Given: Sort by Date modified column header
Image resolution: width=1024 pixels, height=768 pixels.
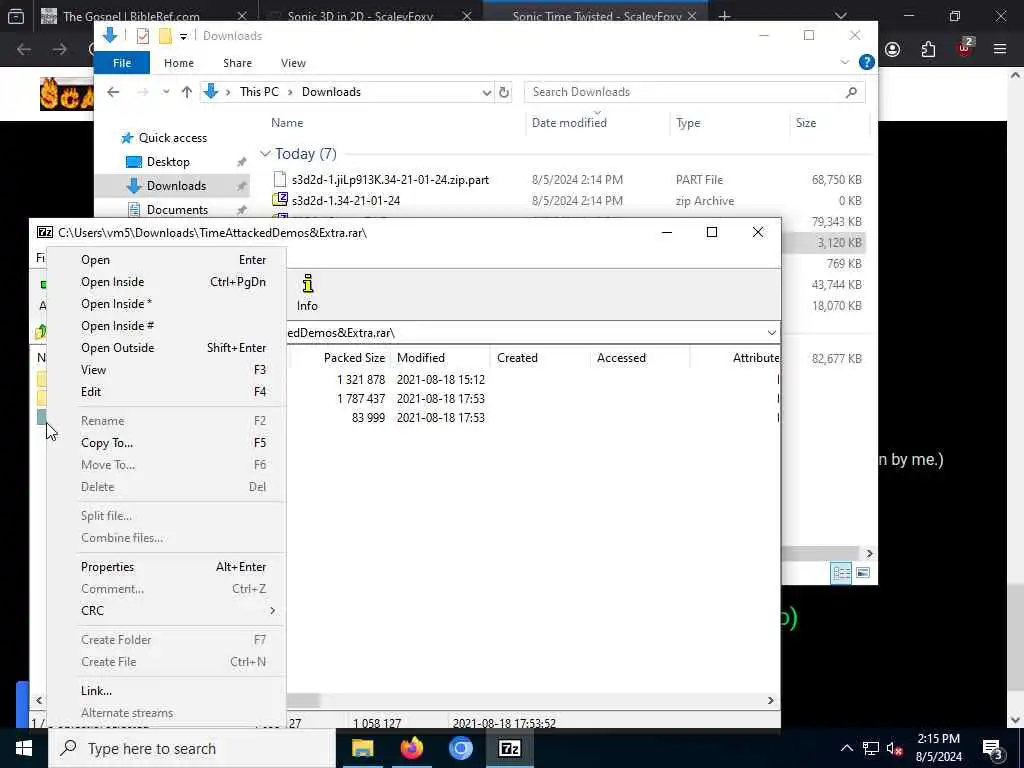Looking at the screenshot, I should tap(569, 123).
